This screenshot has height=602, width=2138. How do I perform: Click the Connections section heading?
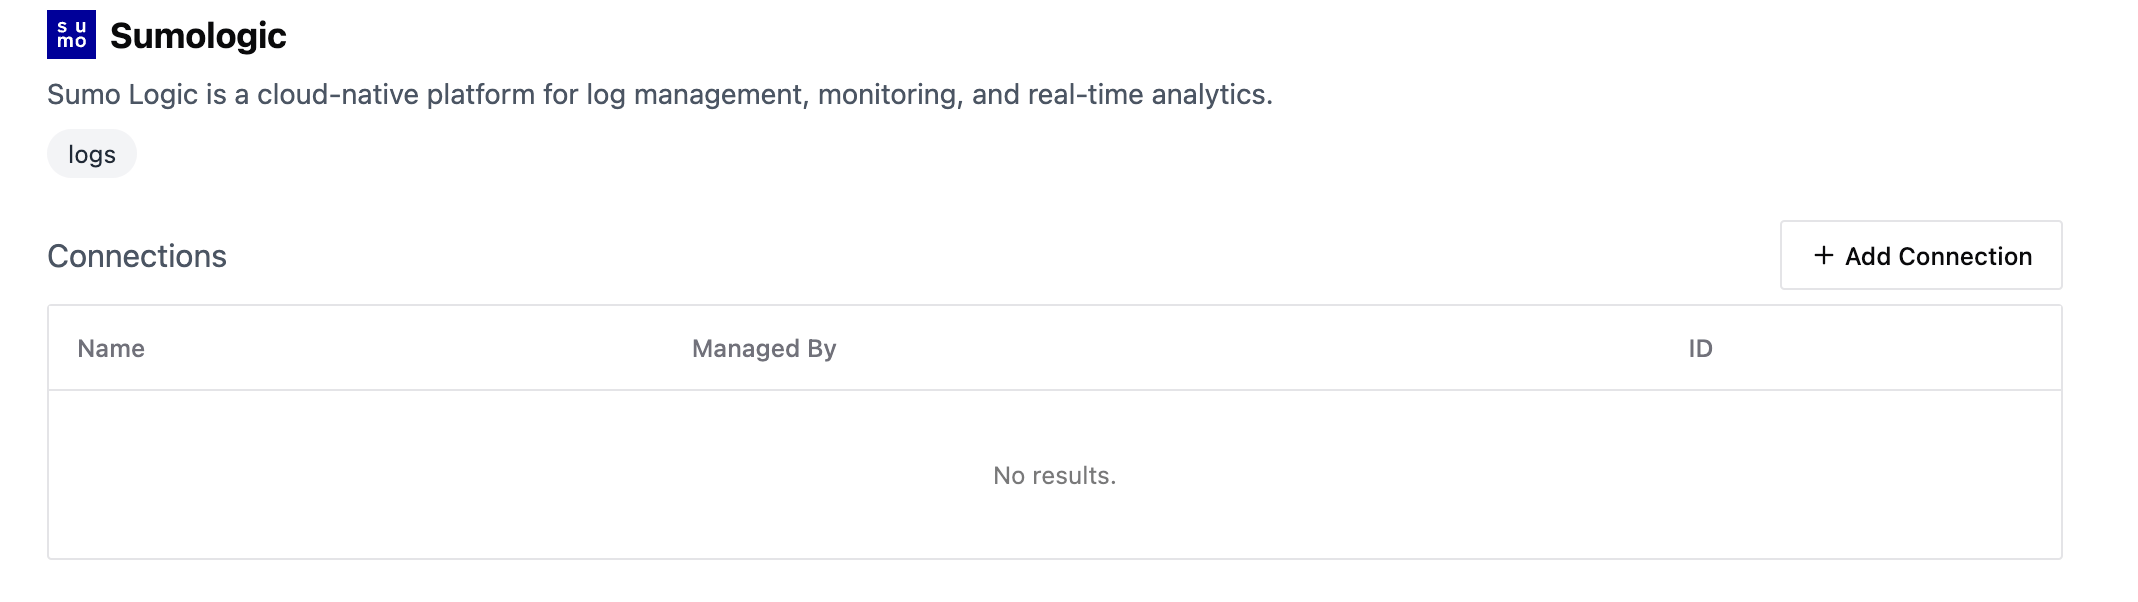pyautogui.click(x=137, y=257)
